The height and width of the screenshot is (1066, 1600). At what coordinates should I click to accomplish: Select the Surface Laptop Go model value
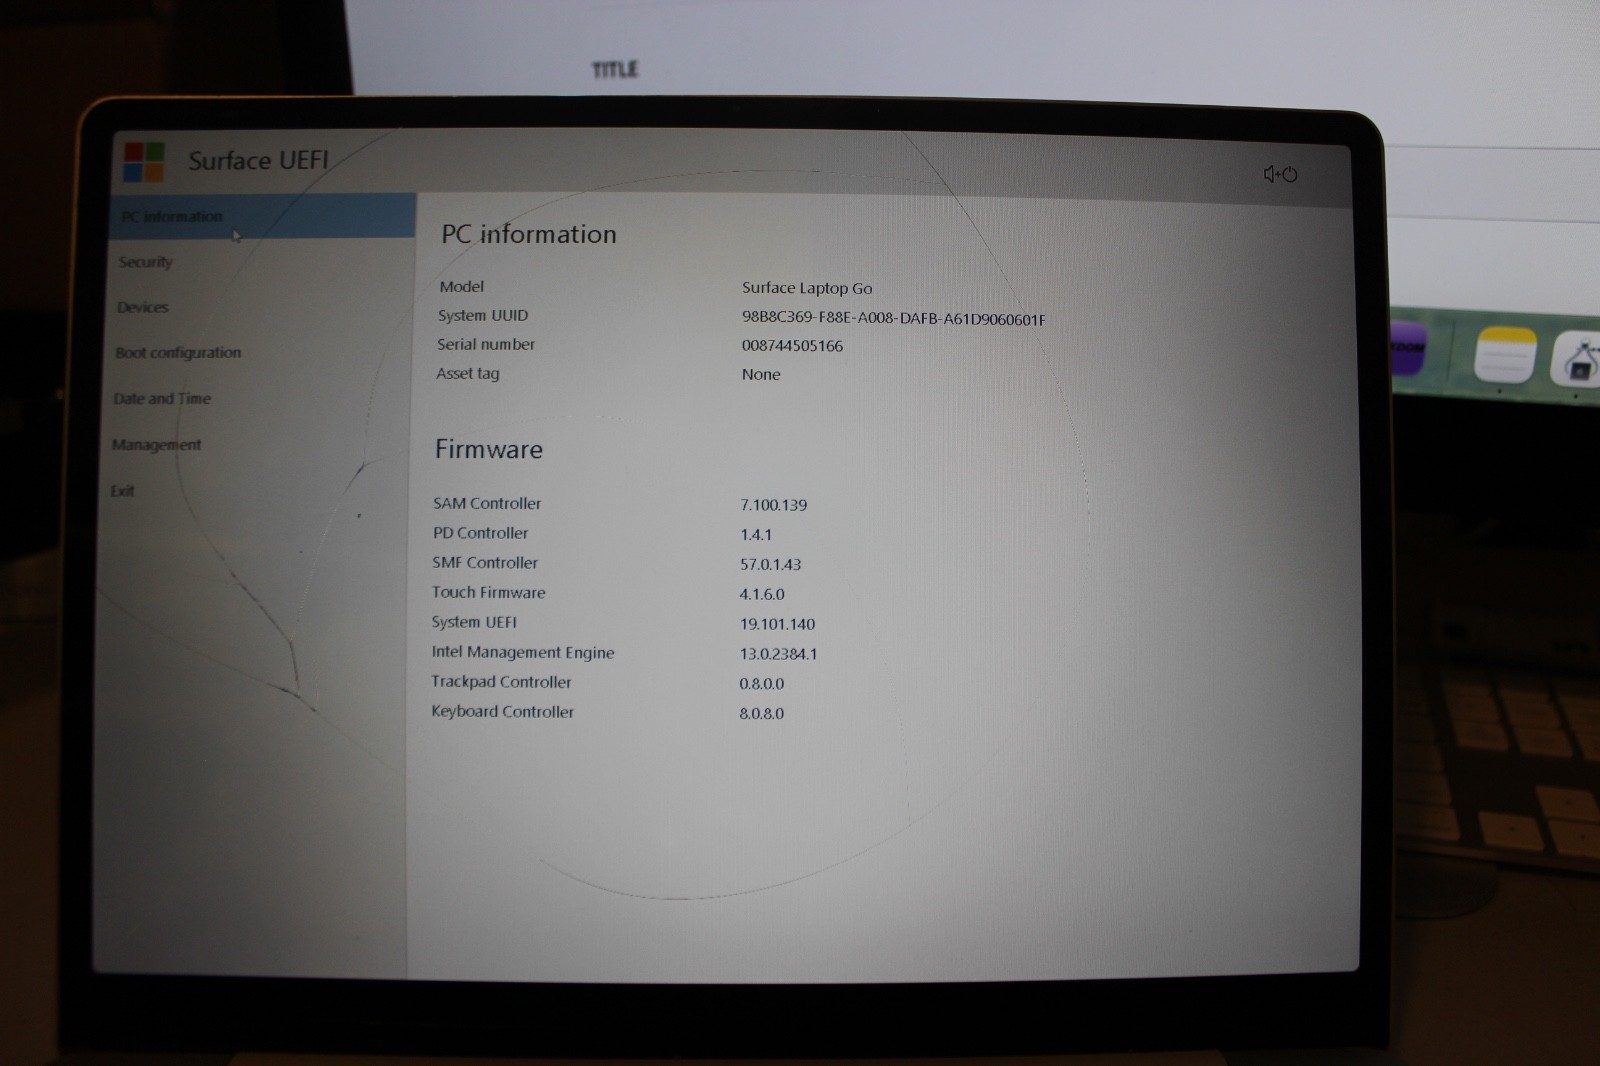[x=807, y=288]
